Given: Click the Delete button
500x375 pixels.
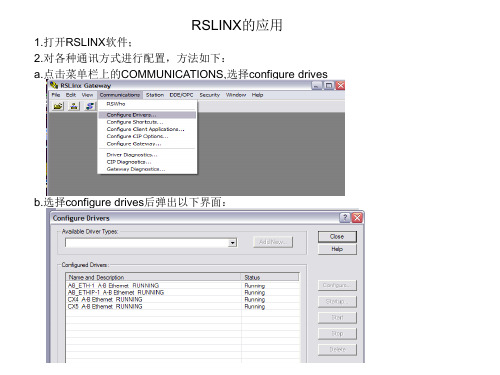Looking at the screenshot, I should [x=337, y=350].
